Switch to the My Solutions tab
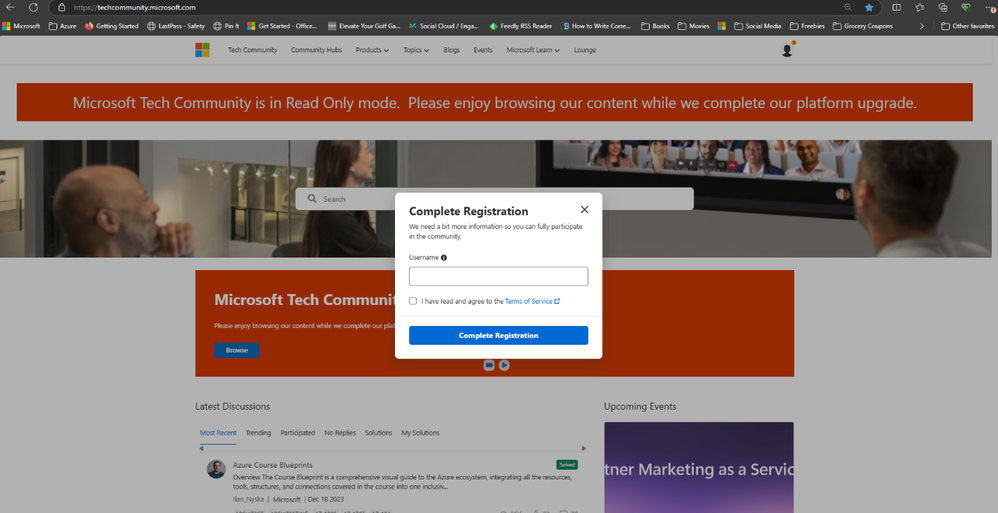Image resolution: width=998 pixels, height=513 pixels. click(x=420, y=433)
